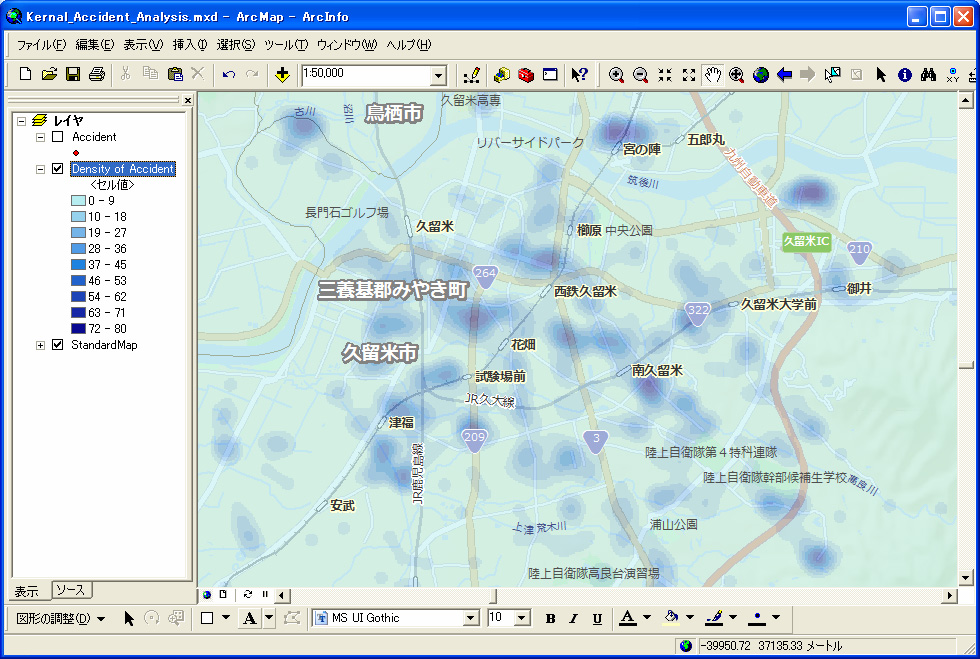Open the map scale 1:50,000 dropdown

pyautogui.click(x=438, y=75)
